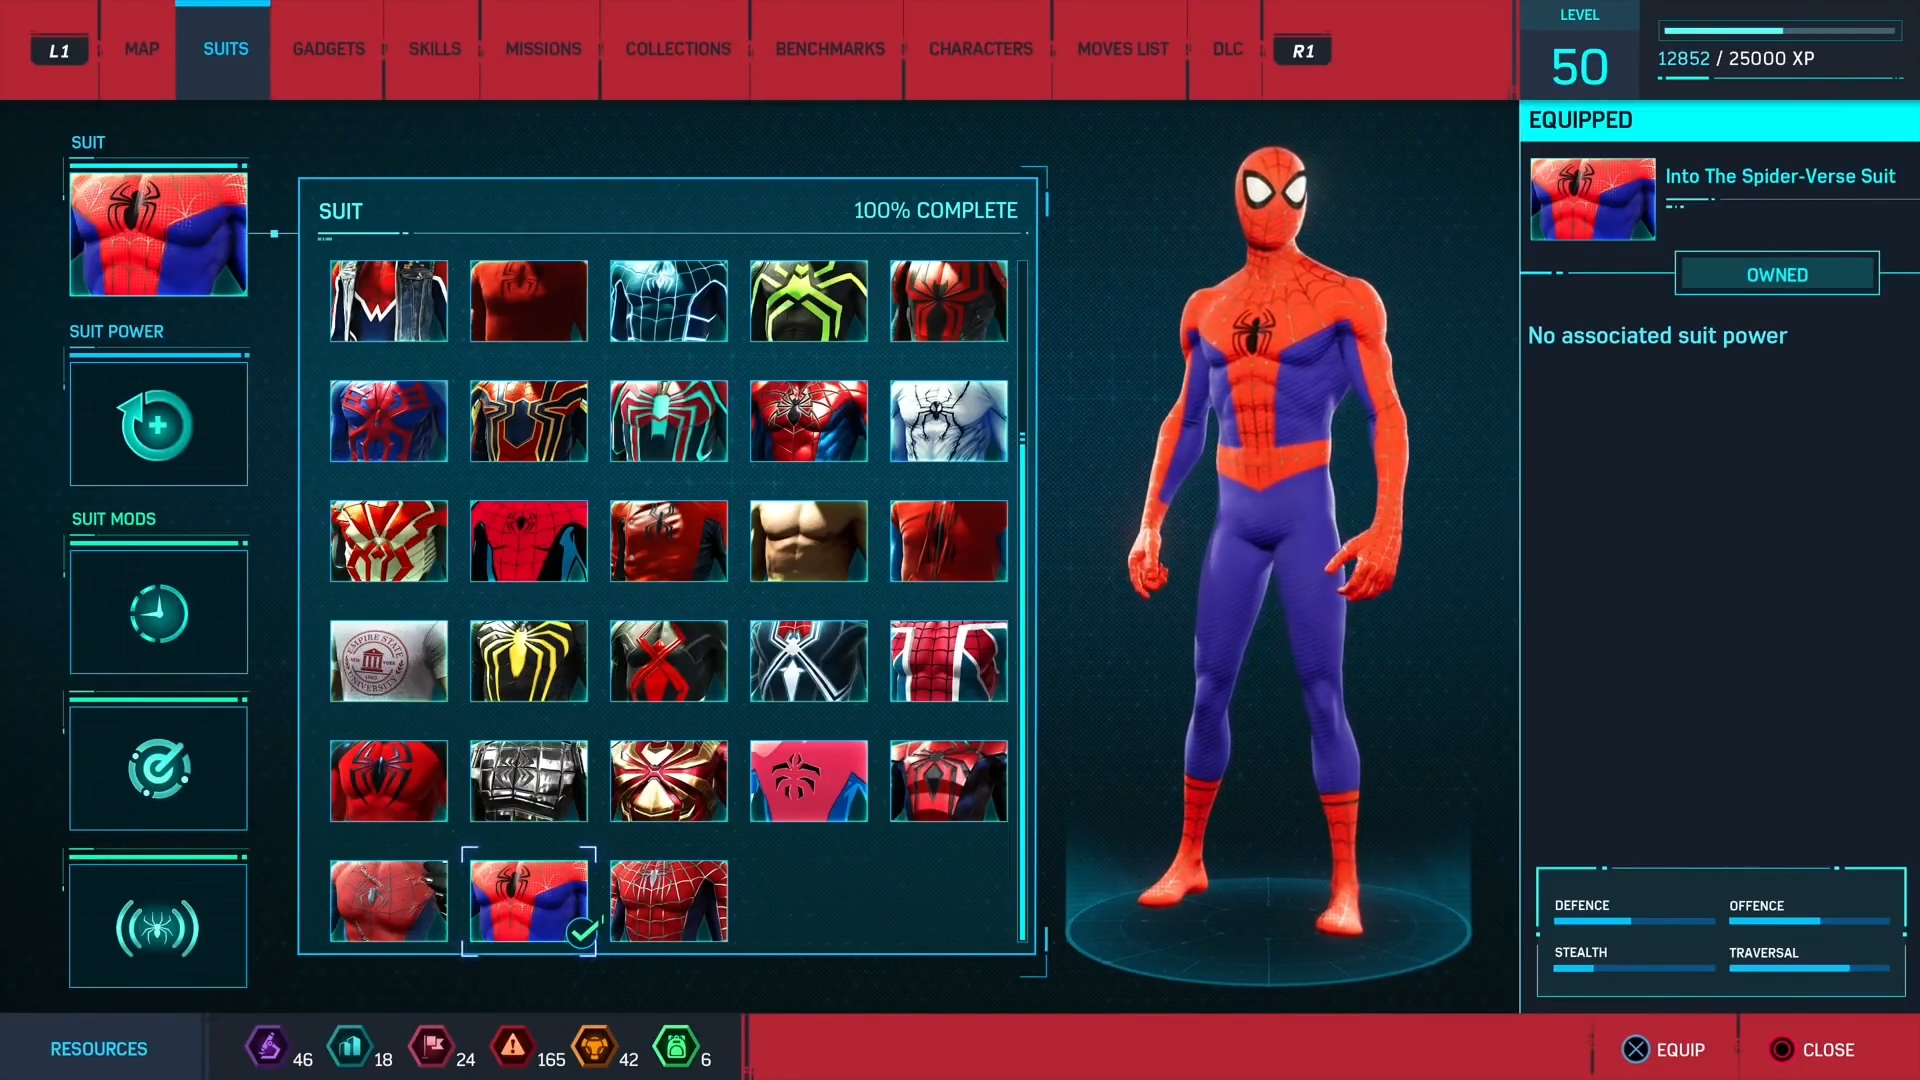This screenshot has width=1920, height=1080.
Task: Select the denim vest punk suit thumbnail
Action: 389,301
